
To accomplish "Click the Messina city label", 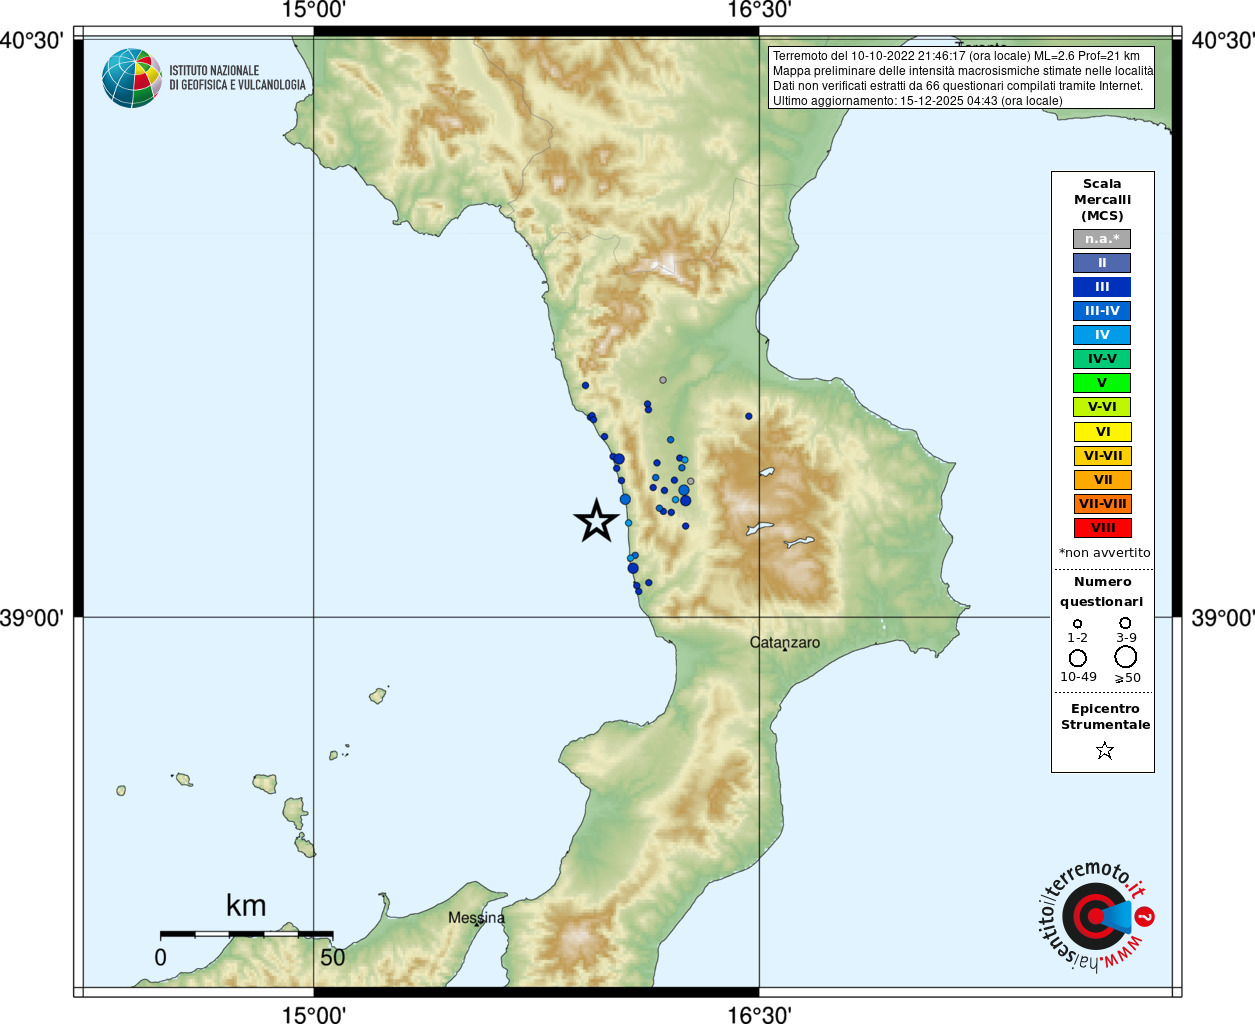I will tap(476, 918).
